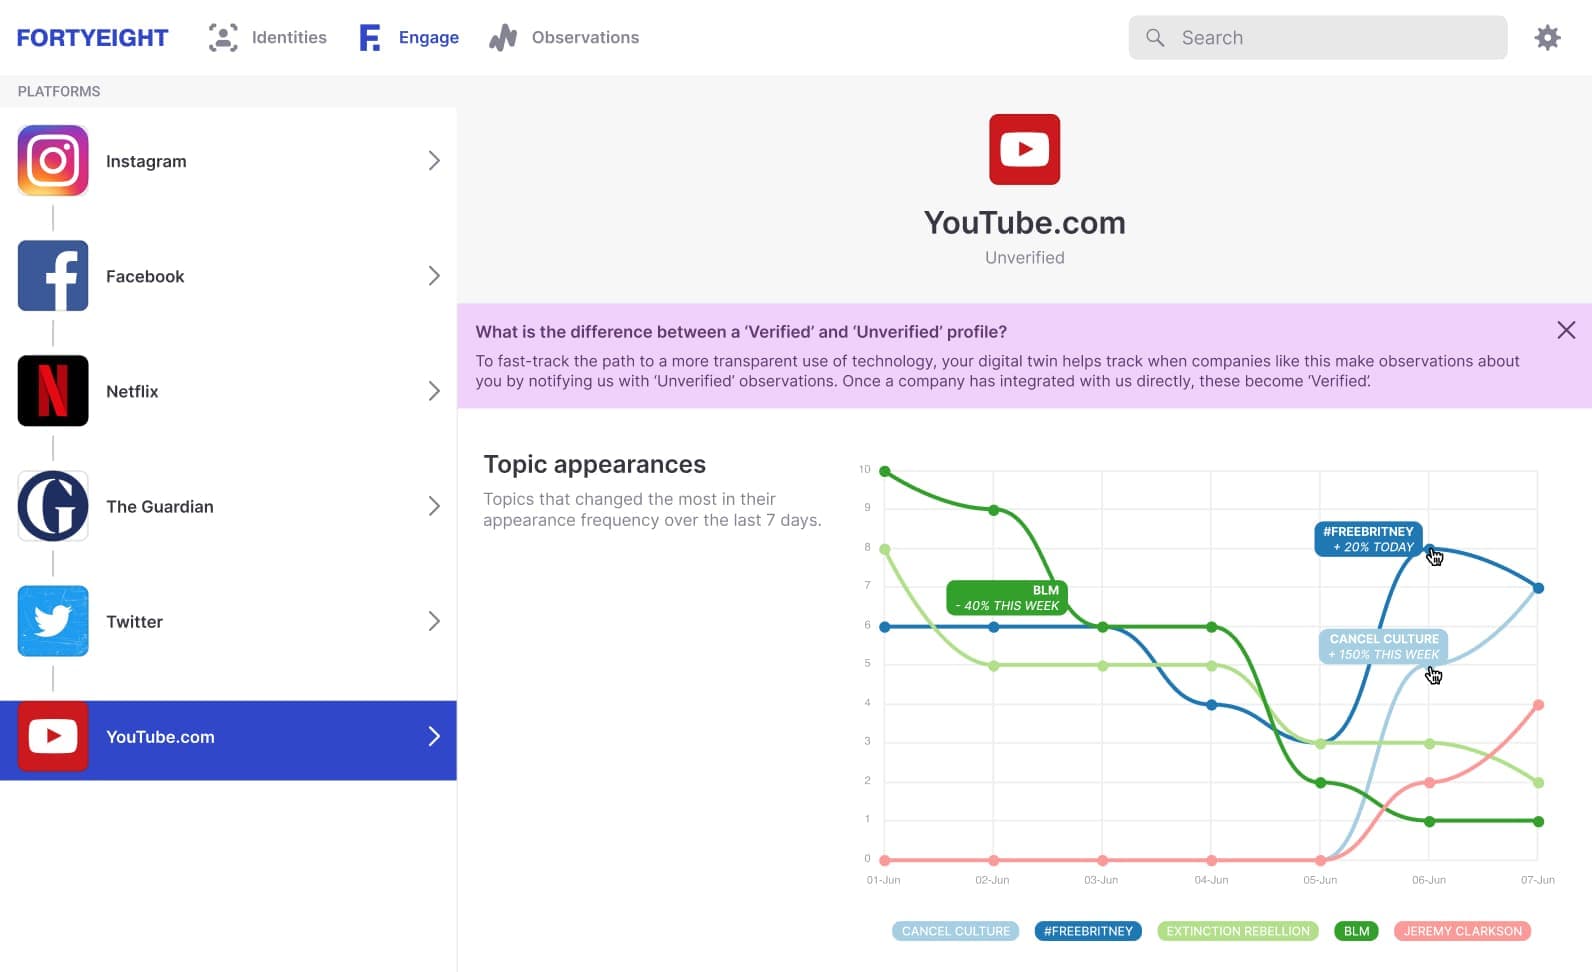
Task: Click the large YouTube logo in header
Action: point(1024,150)
